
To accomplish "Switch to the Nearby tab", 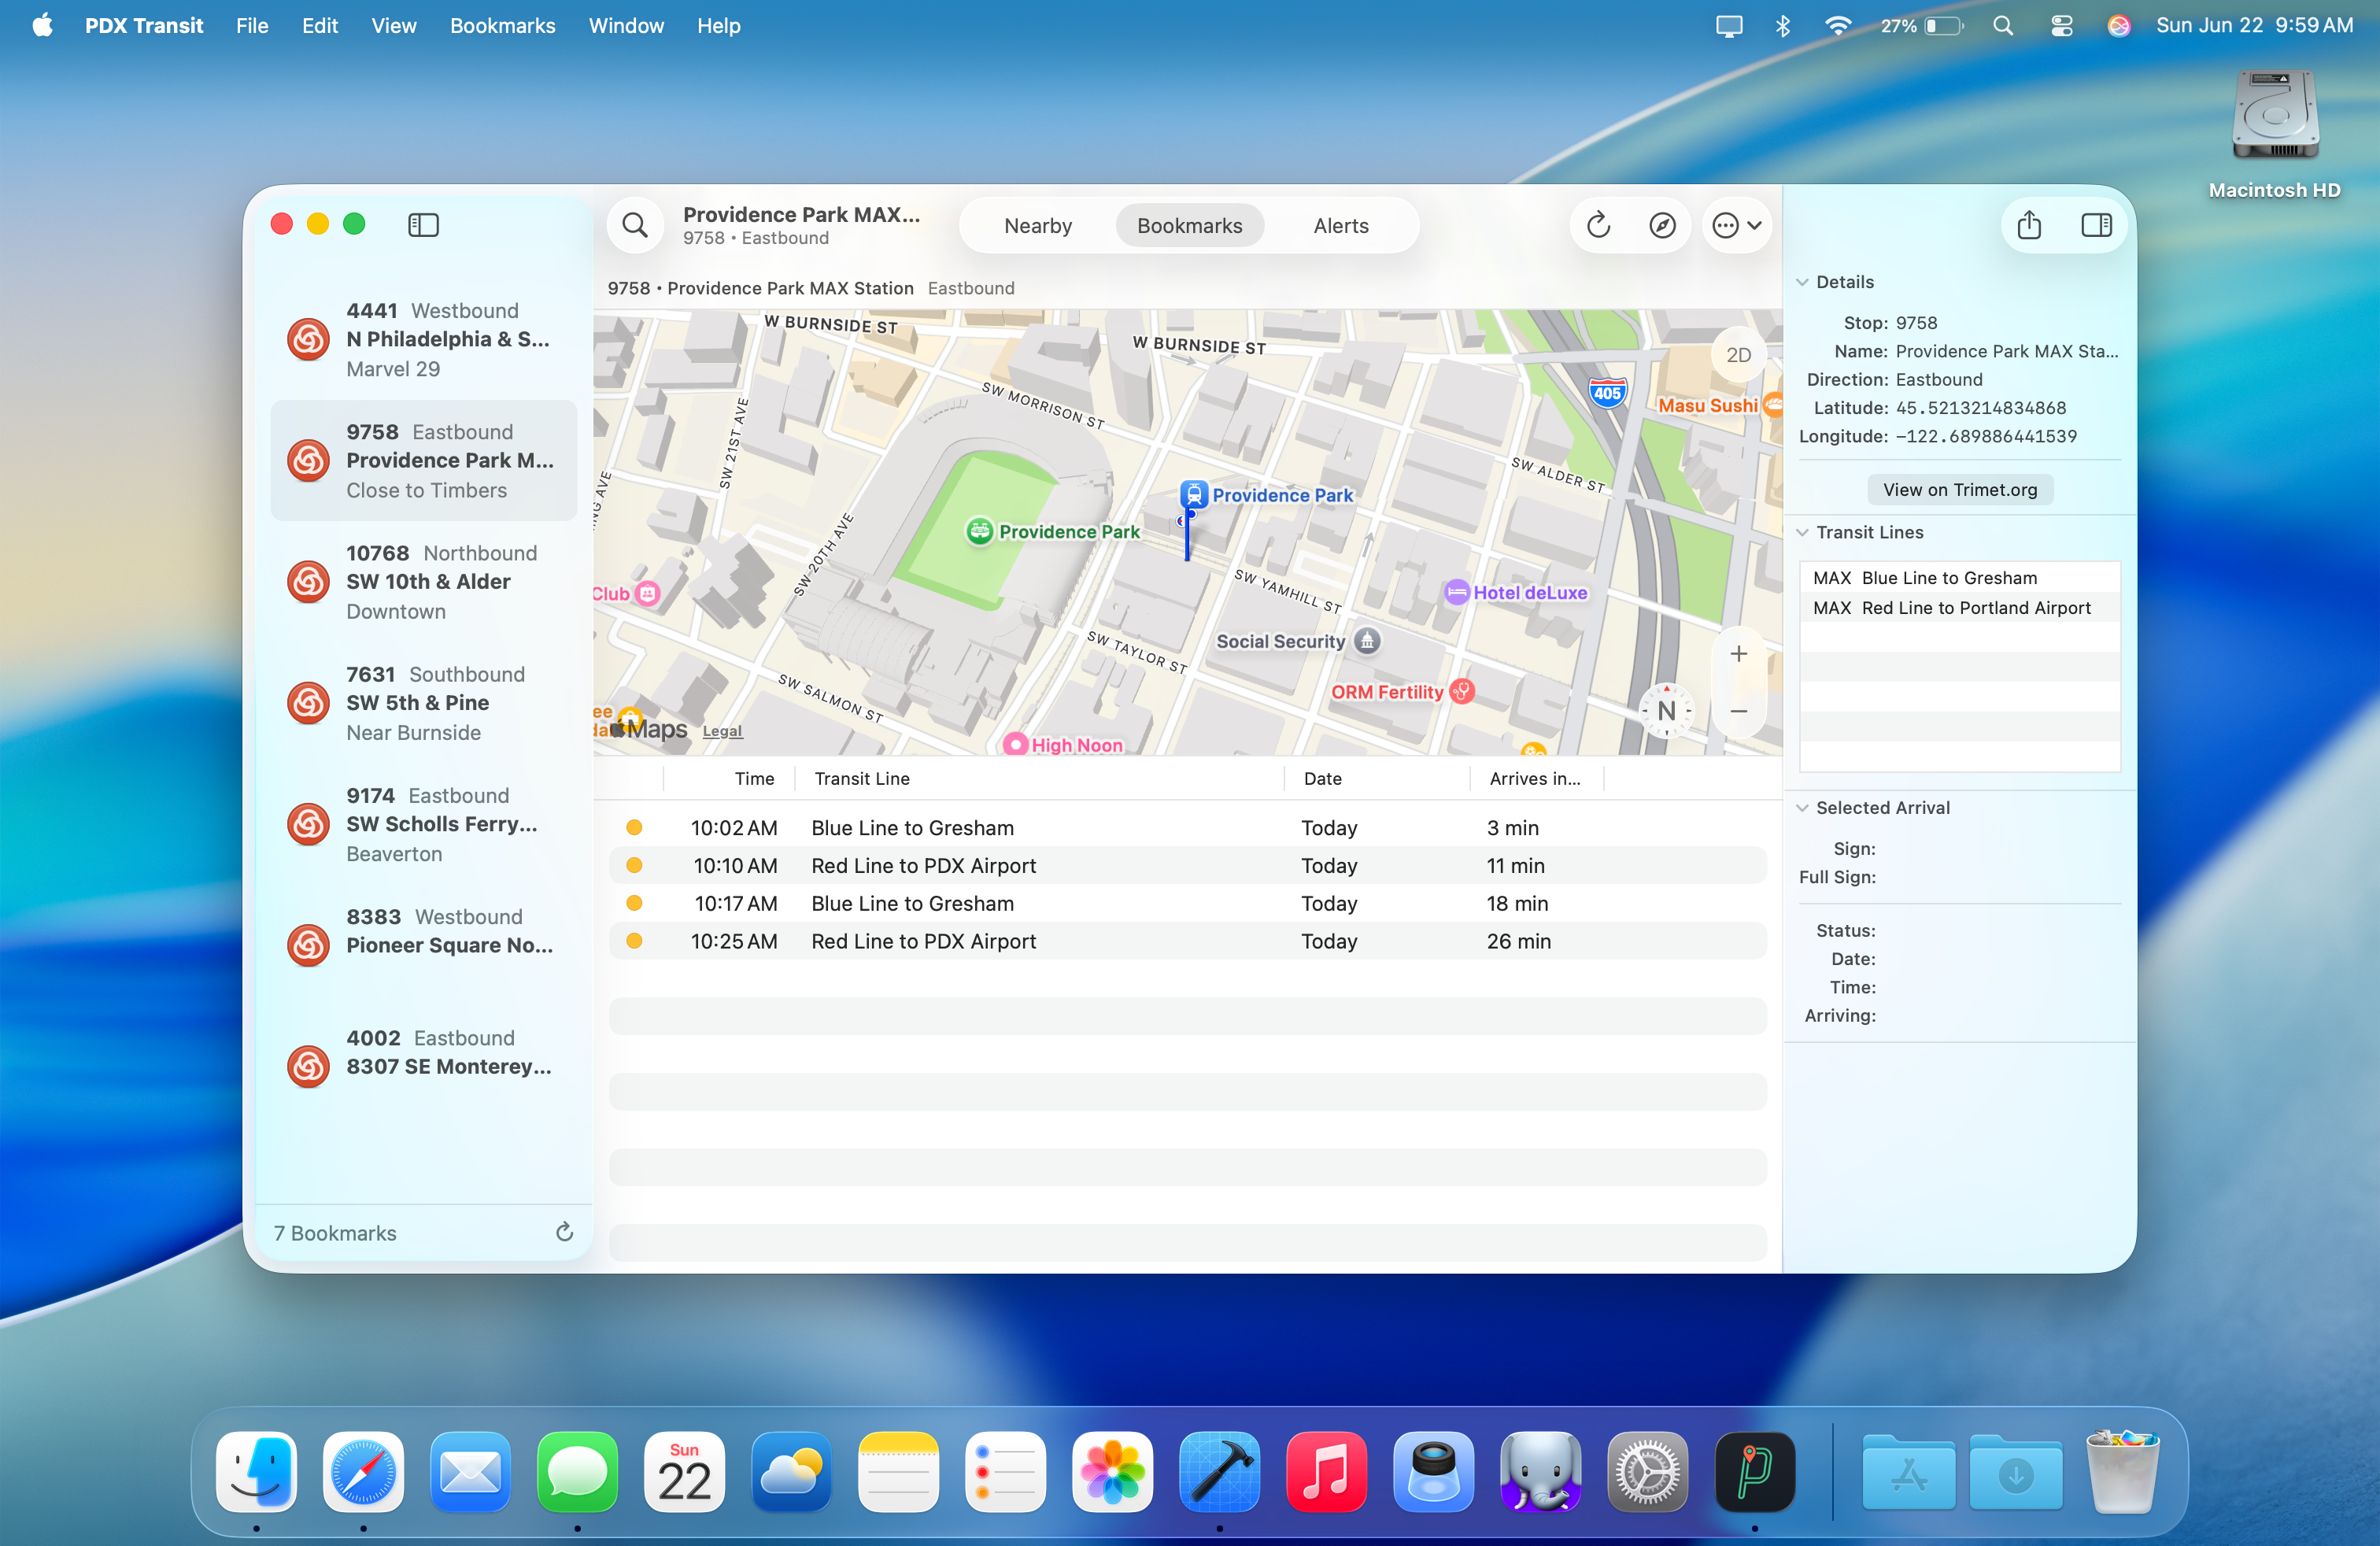I will pos(1037,226).
